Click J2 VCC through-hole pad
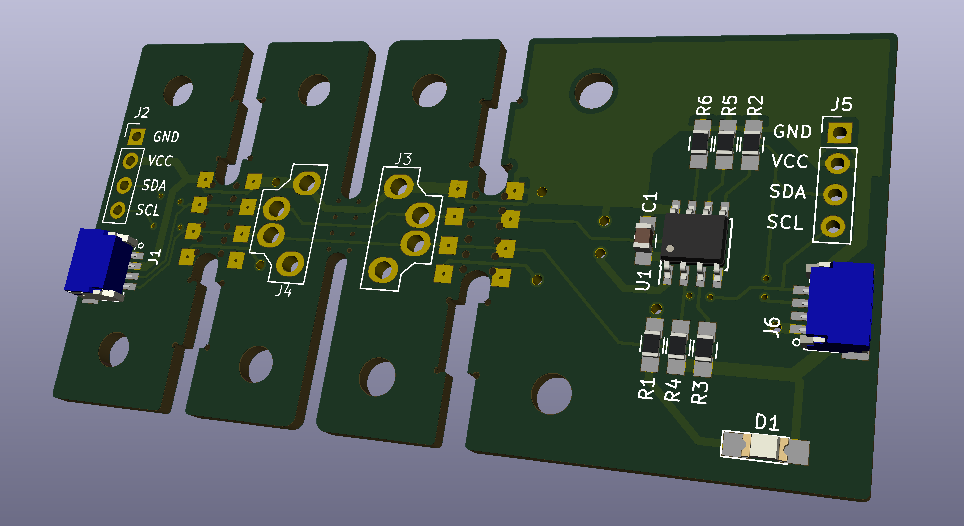Screen dimensions: 964x526 [130, 161]
